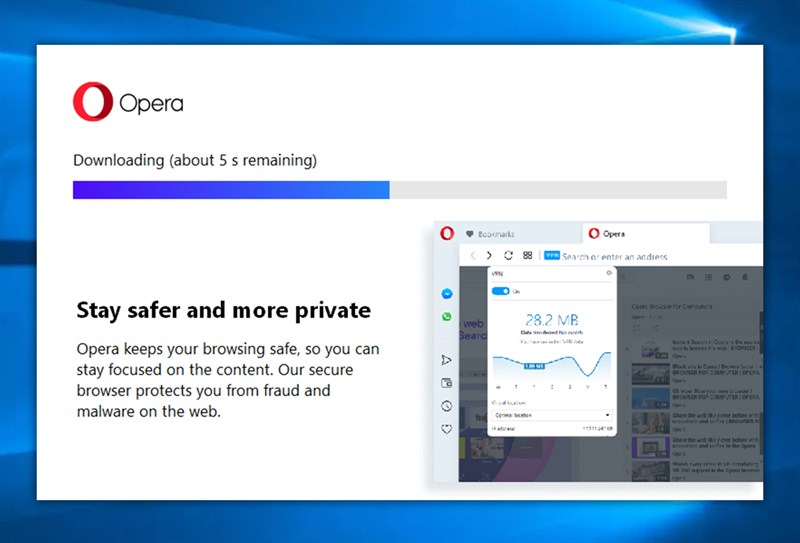Click the VPN data usage graph
This screenshot has width=800, height=543.
[x=552, y=364]
